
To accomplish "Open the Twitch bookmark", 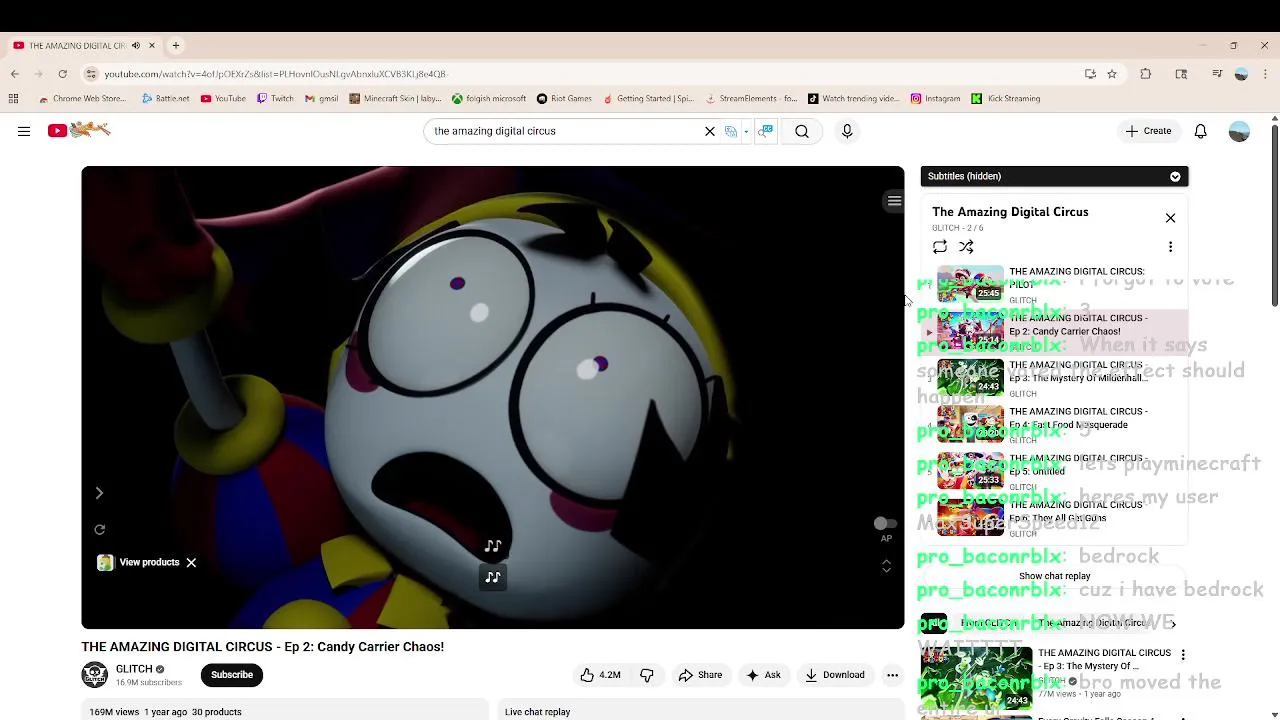I will point(275,98).
